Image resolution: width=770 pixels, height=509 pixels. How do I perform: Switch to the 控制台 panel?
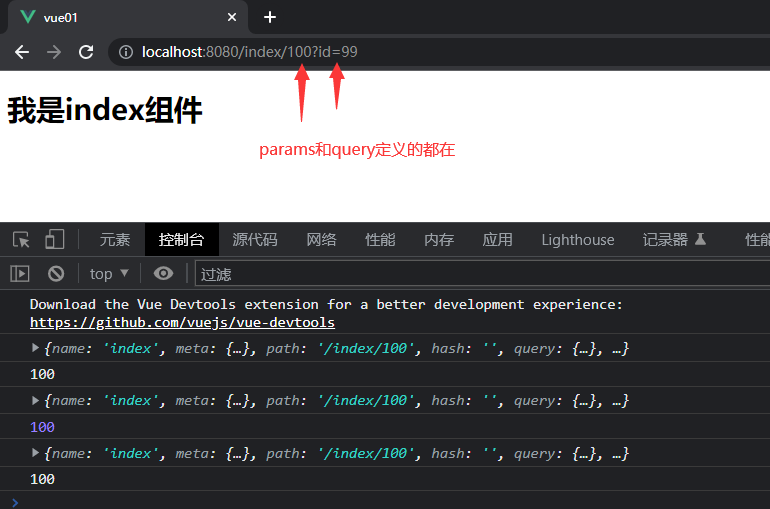pyautogui.click(x=181, y=240)
